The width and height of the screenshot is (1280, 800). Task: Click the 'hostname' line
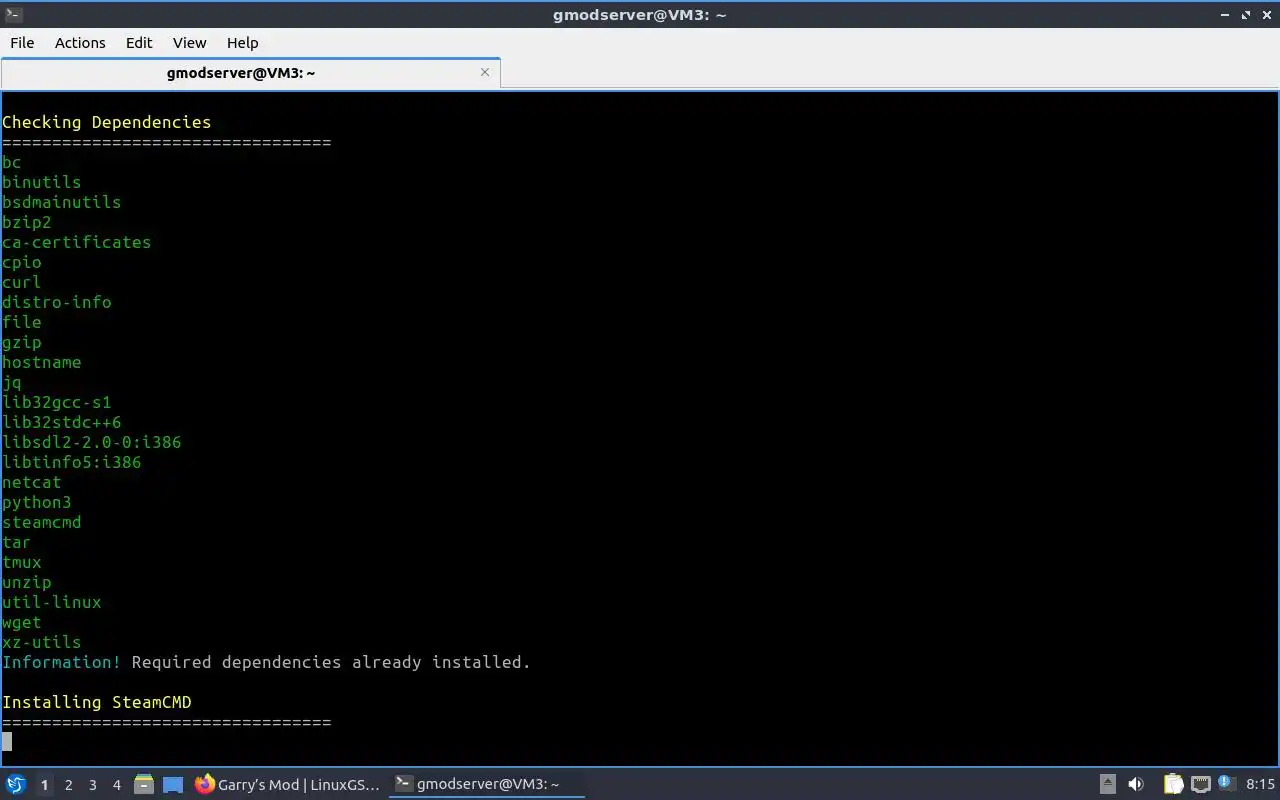pos(41,362)
